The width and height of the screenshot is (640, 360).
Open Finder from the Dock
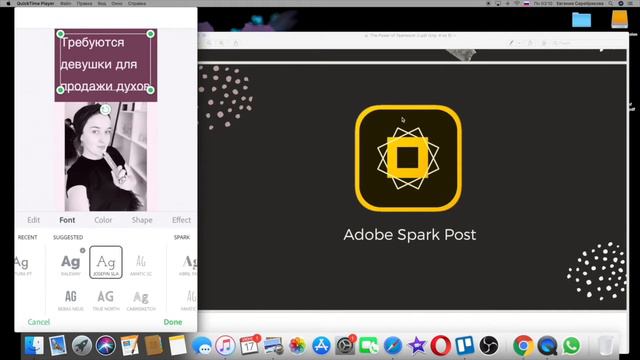[x=34, y=346]
